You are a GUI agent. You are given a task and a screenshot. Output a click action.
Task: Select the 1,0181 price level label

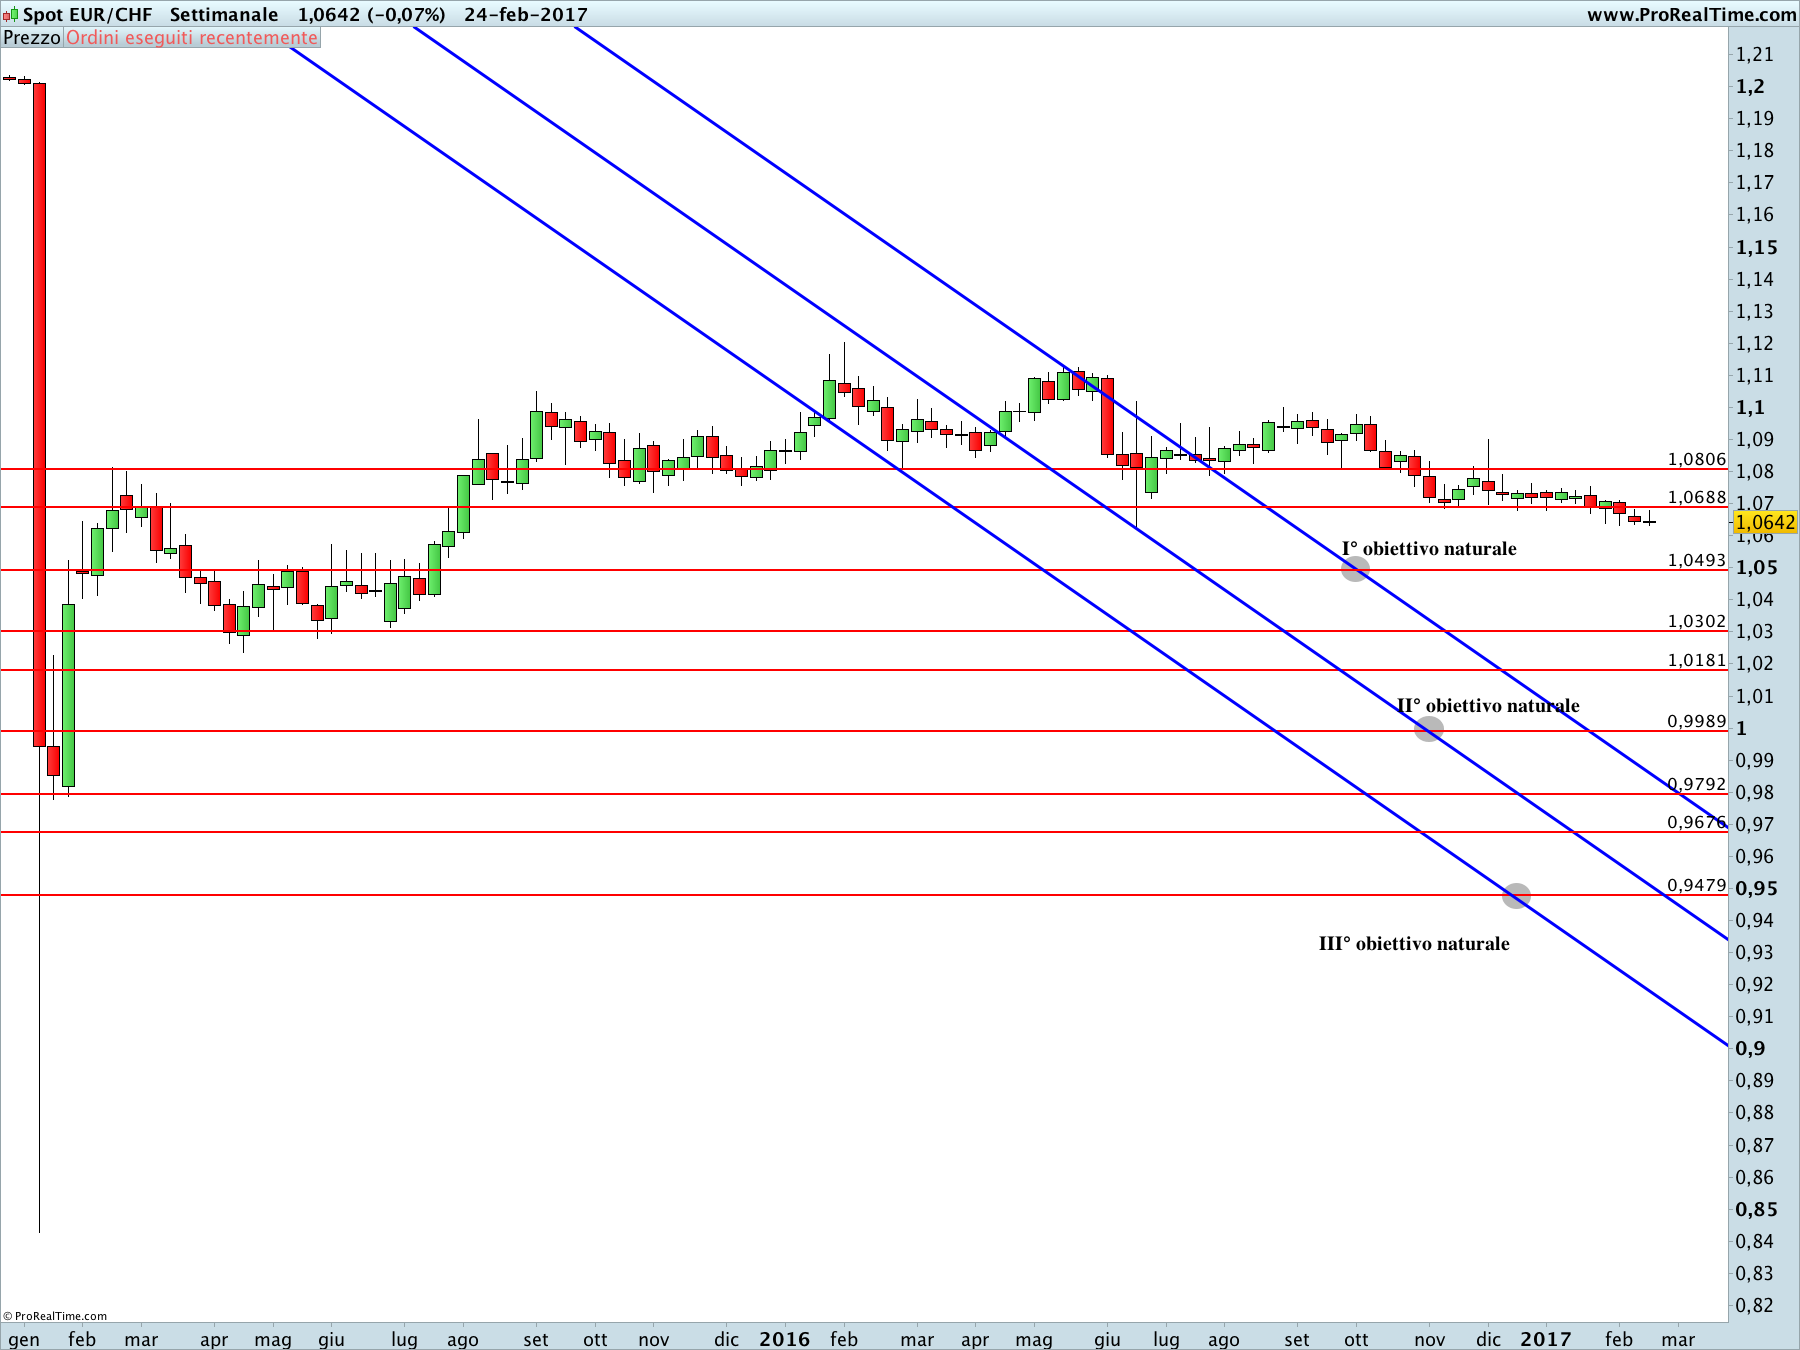point(1697,660)
